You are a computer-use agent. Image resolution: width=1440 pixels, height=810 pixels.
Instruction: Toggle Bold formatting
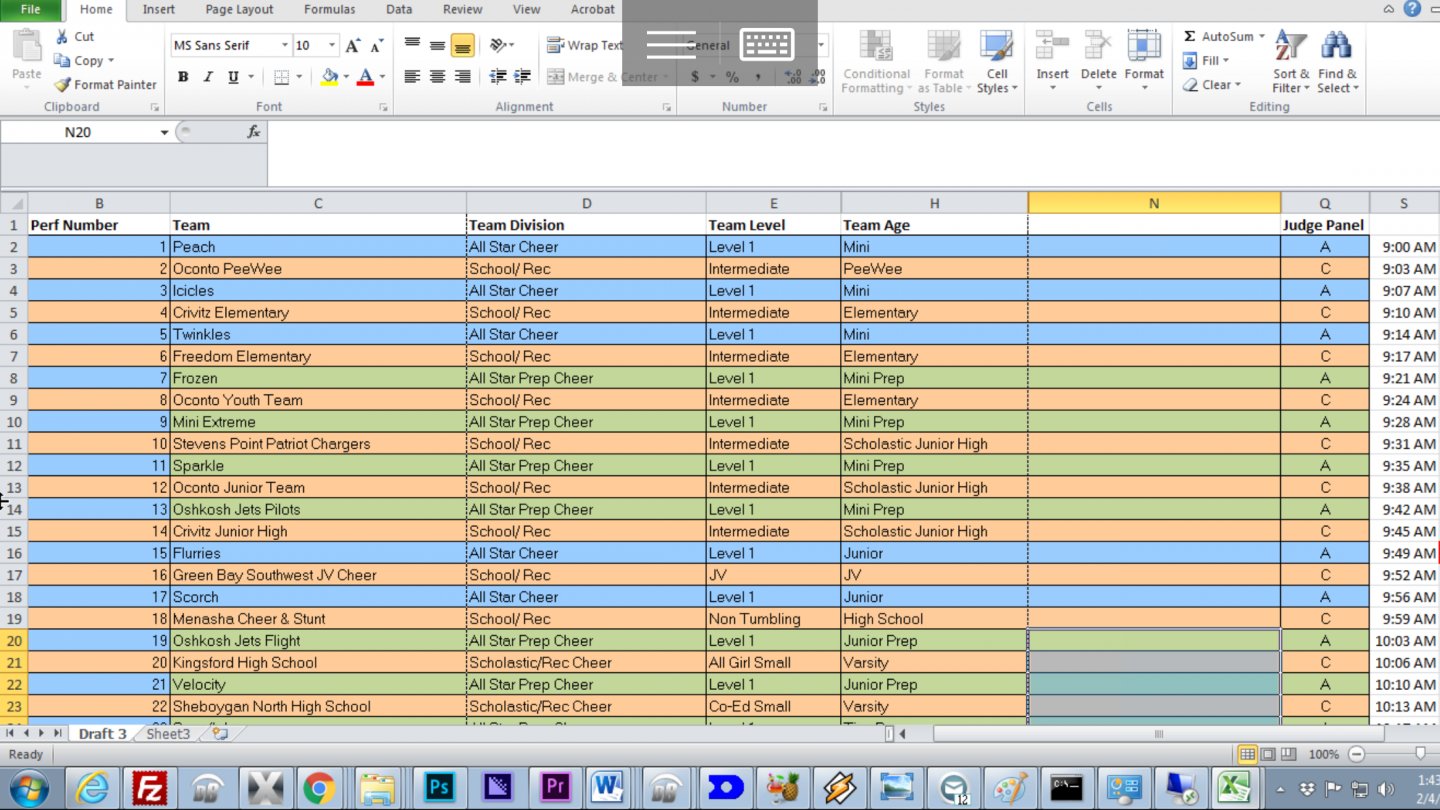183,77
